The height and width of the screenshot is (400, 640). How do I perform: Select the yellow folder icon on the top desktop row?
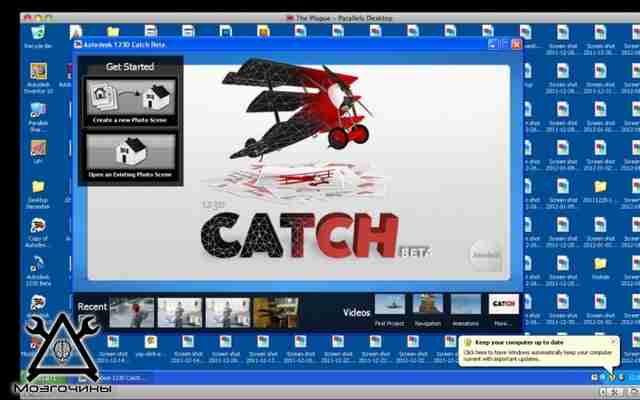[x=113, y=31]
